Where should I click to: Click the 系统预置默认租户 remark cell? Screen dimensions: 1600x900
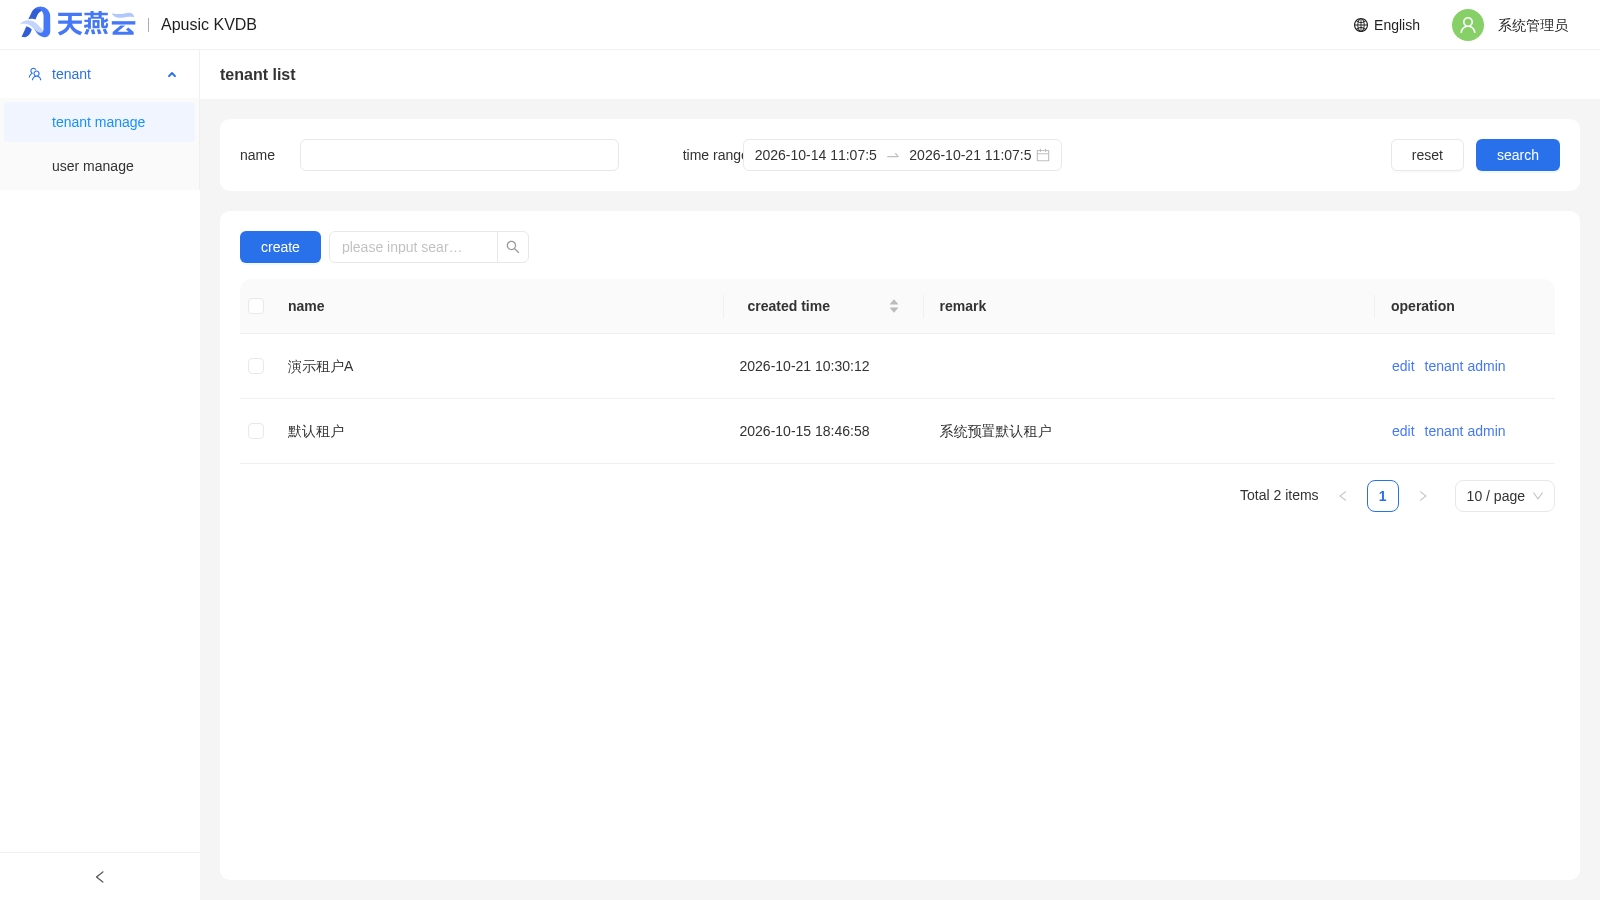pos(995,431)
